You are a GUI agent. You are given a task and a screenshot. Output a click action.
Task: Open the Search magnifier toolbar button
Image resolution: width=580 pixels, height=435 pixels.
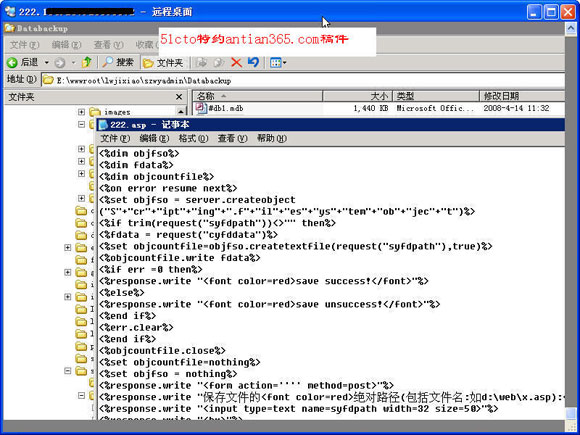click(x=118, y=62)
